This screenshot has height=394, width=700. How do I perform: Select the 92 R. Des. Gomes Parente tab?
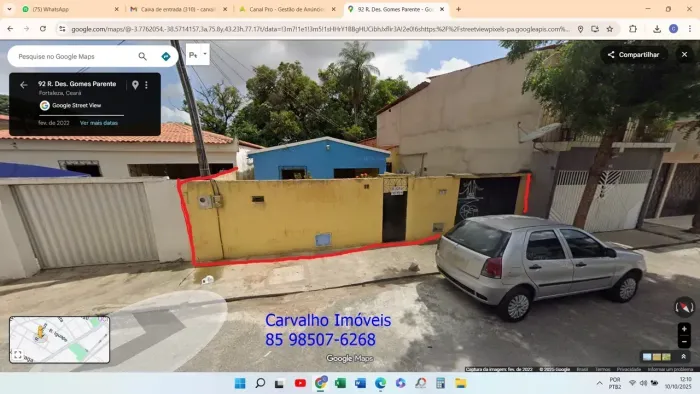point(396,9)
